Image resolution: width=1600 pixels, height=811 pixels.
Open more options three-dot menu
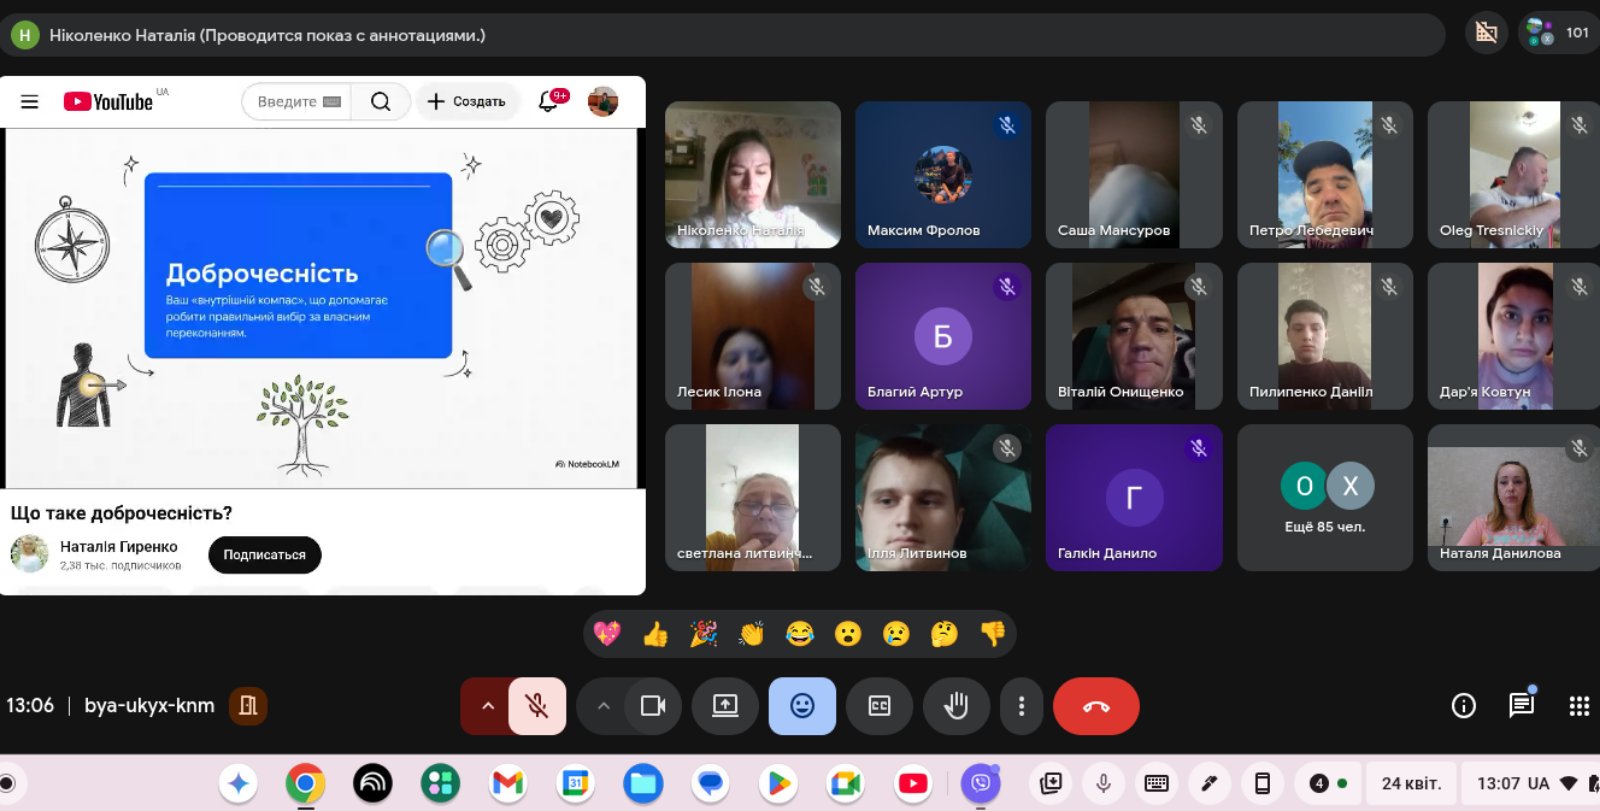tap(1021, 706)
